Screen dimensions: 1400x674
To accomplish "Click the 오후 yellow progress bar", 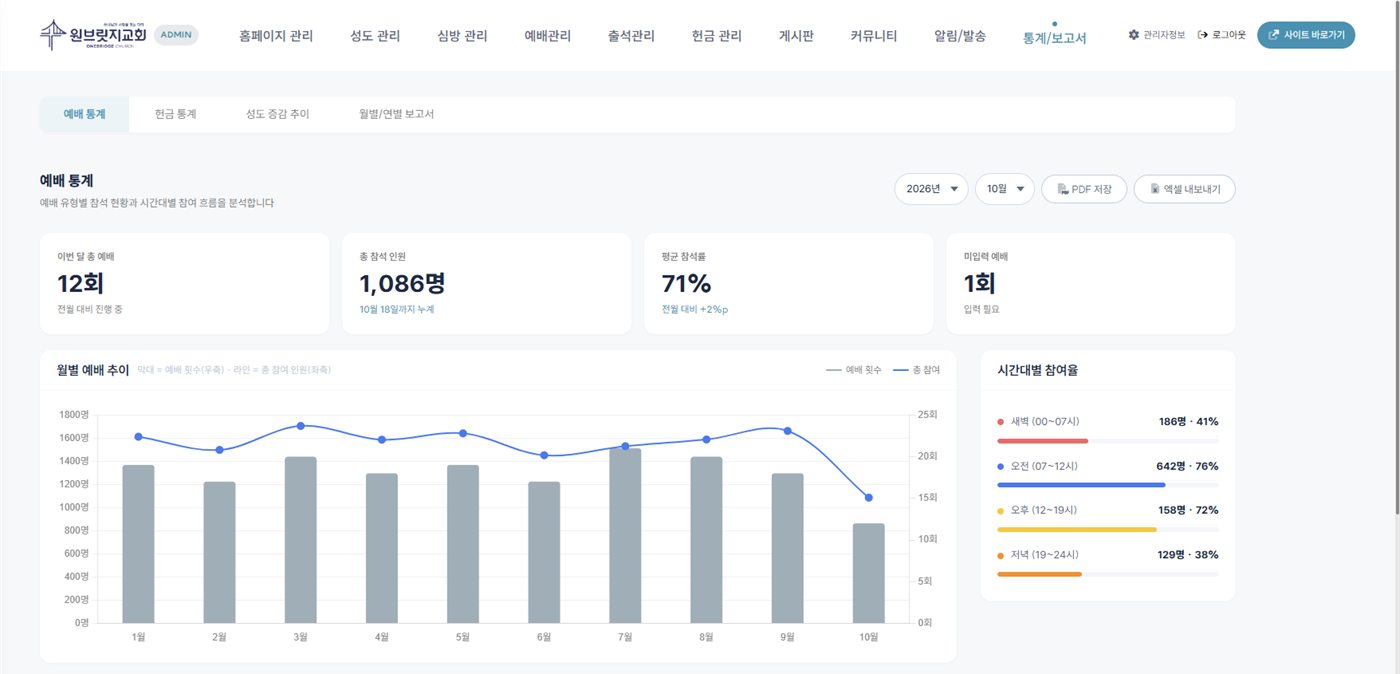I will click(1077, 529).
